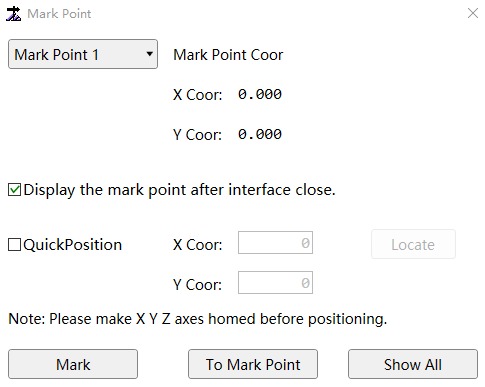Close the Mark Point dialog
The width and height of the screenshot is (485, 387).
pos(473,13)
